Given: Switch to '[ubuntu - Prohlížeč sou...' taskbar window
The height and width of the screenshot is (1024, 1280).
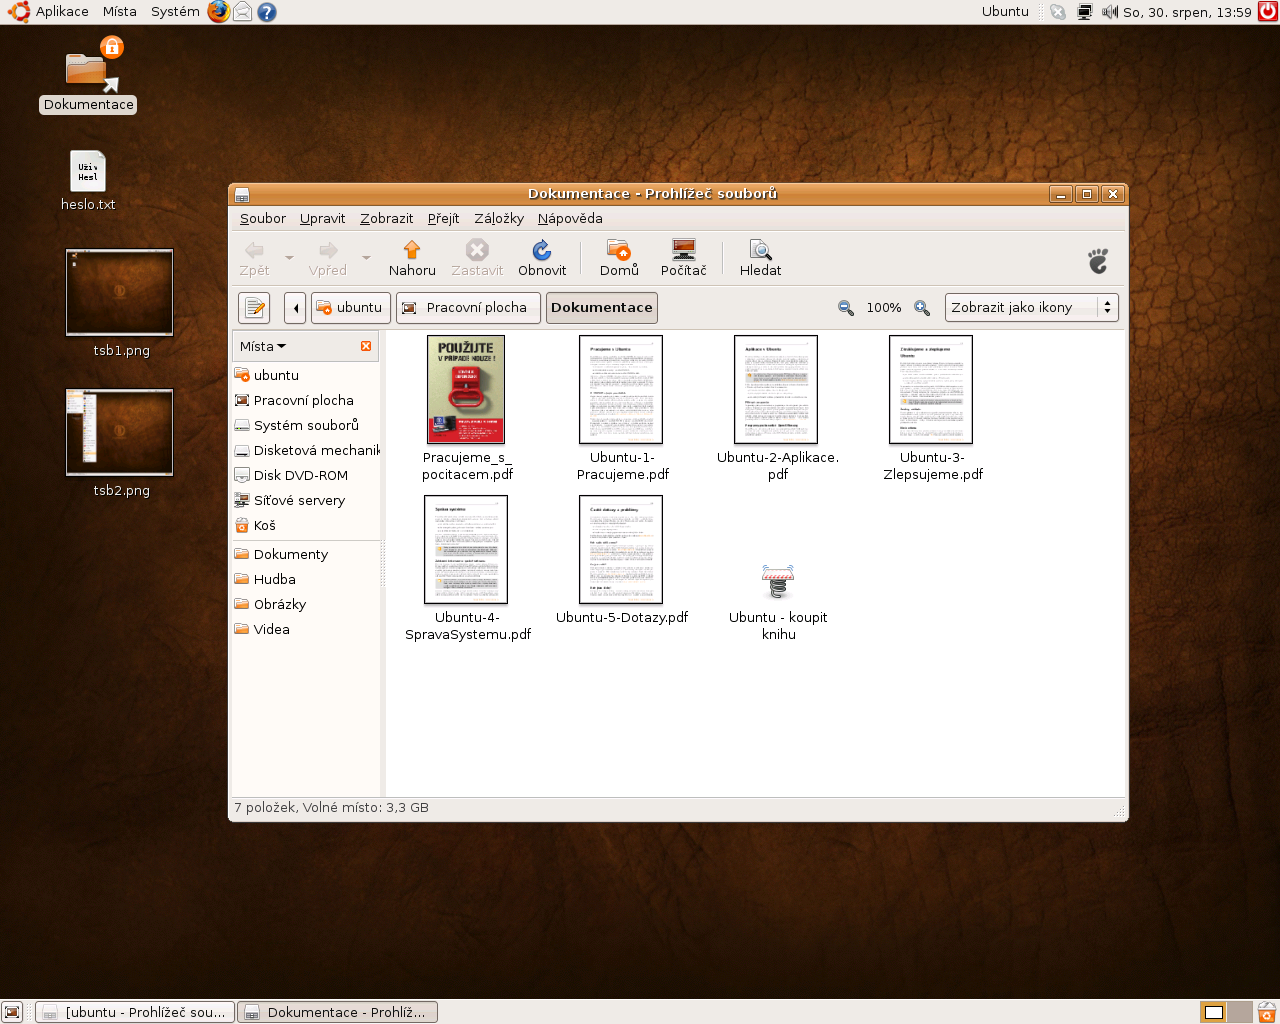Looking at the screenshot, I should (x=135, y=1012).
